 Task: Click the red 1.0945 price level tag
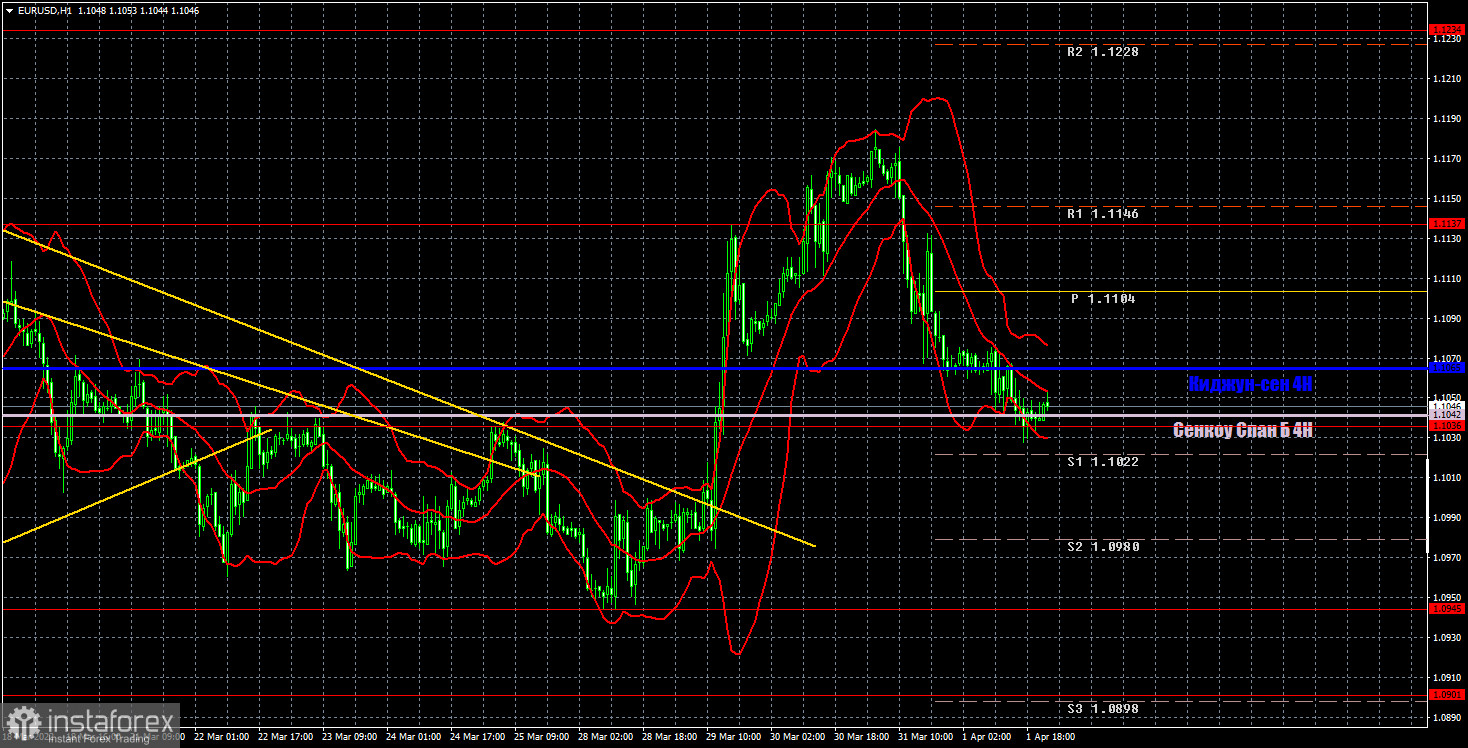point(1447,608)
